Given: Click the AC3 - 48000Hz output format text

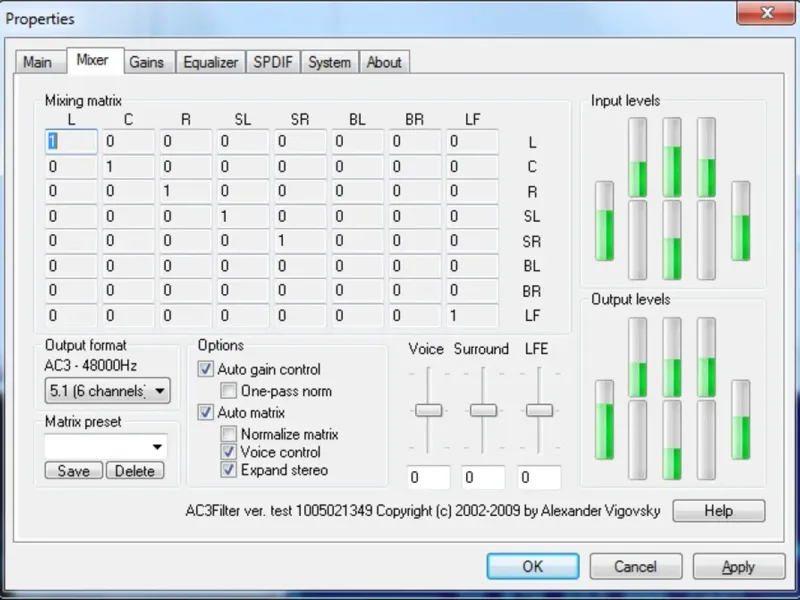Looking at the screenshot, I should click(x=91, y=365).
